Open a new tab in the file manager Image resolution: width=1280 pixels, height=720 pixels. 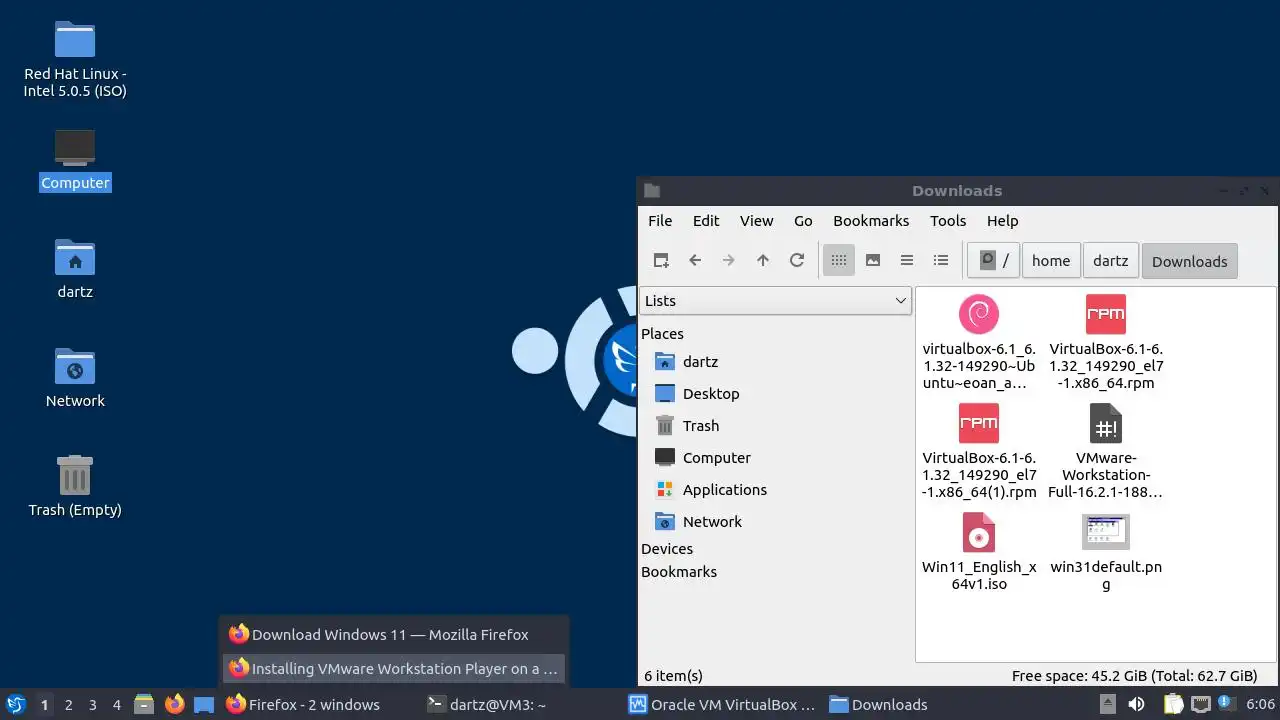[x=661, y=260]
